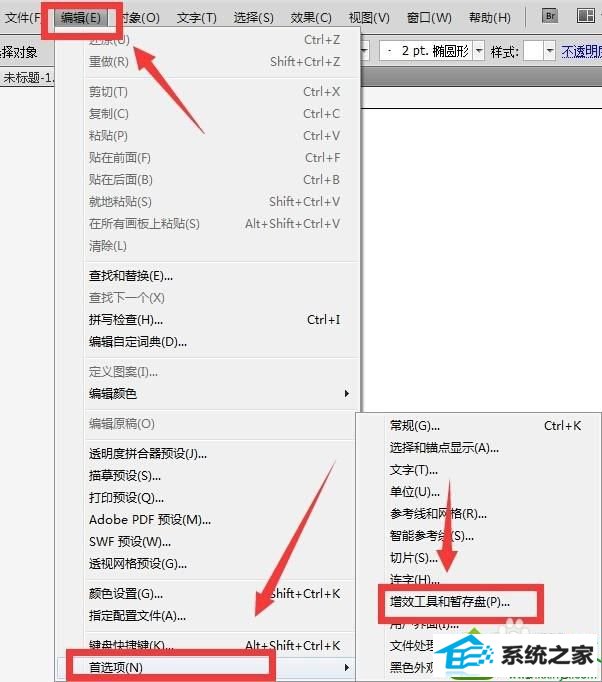Image resolution: width=602 pixels, height=682 pixels.
Task: Open Adobe Bridge via the Br icon
Action: click(x=549, y=17)
